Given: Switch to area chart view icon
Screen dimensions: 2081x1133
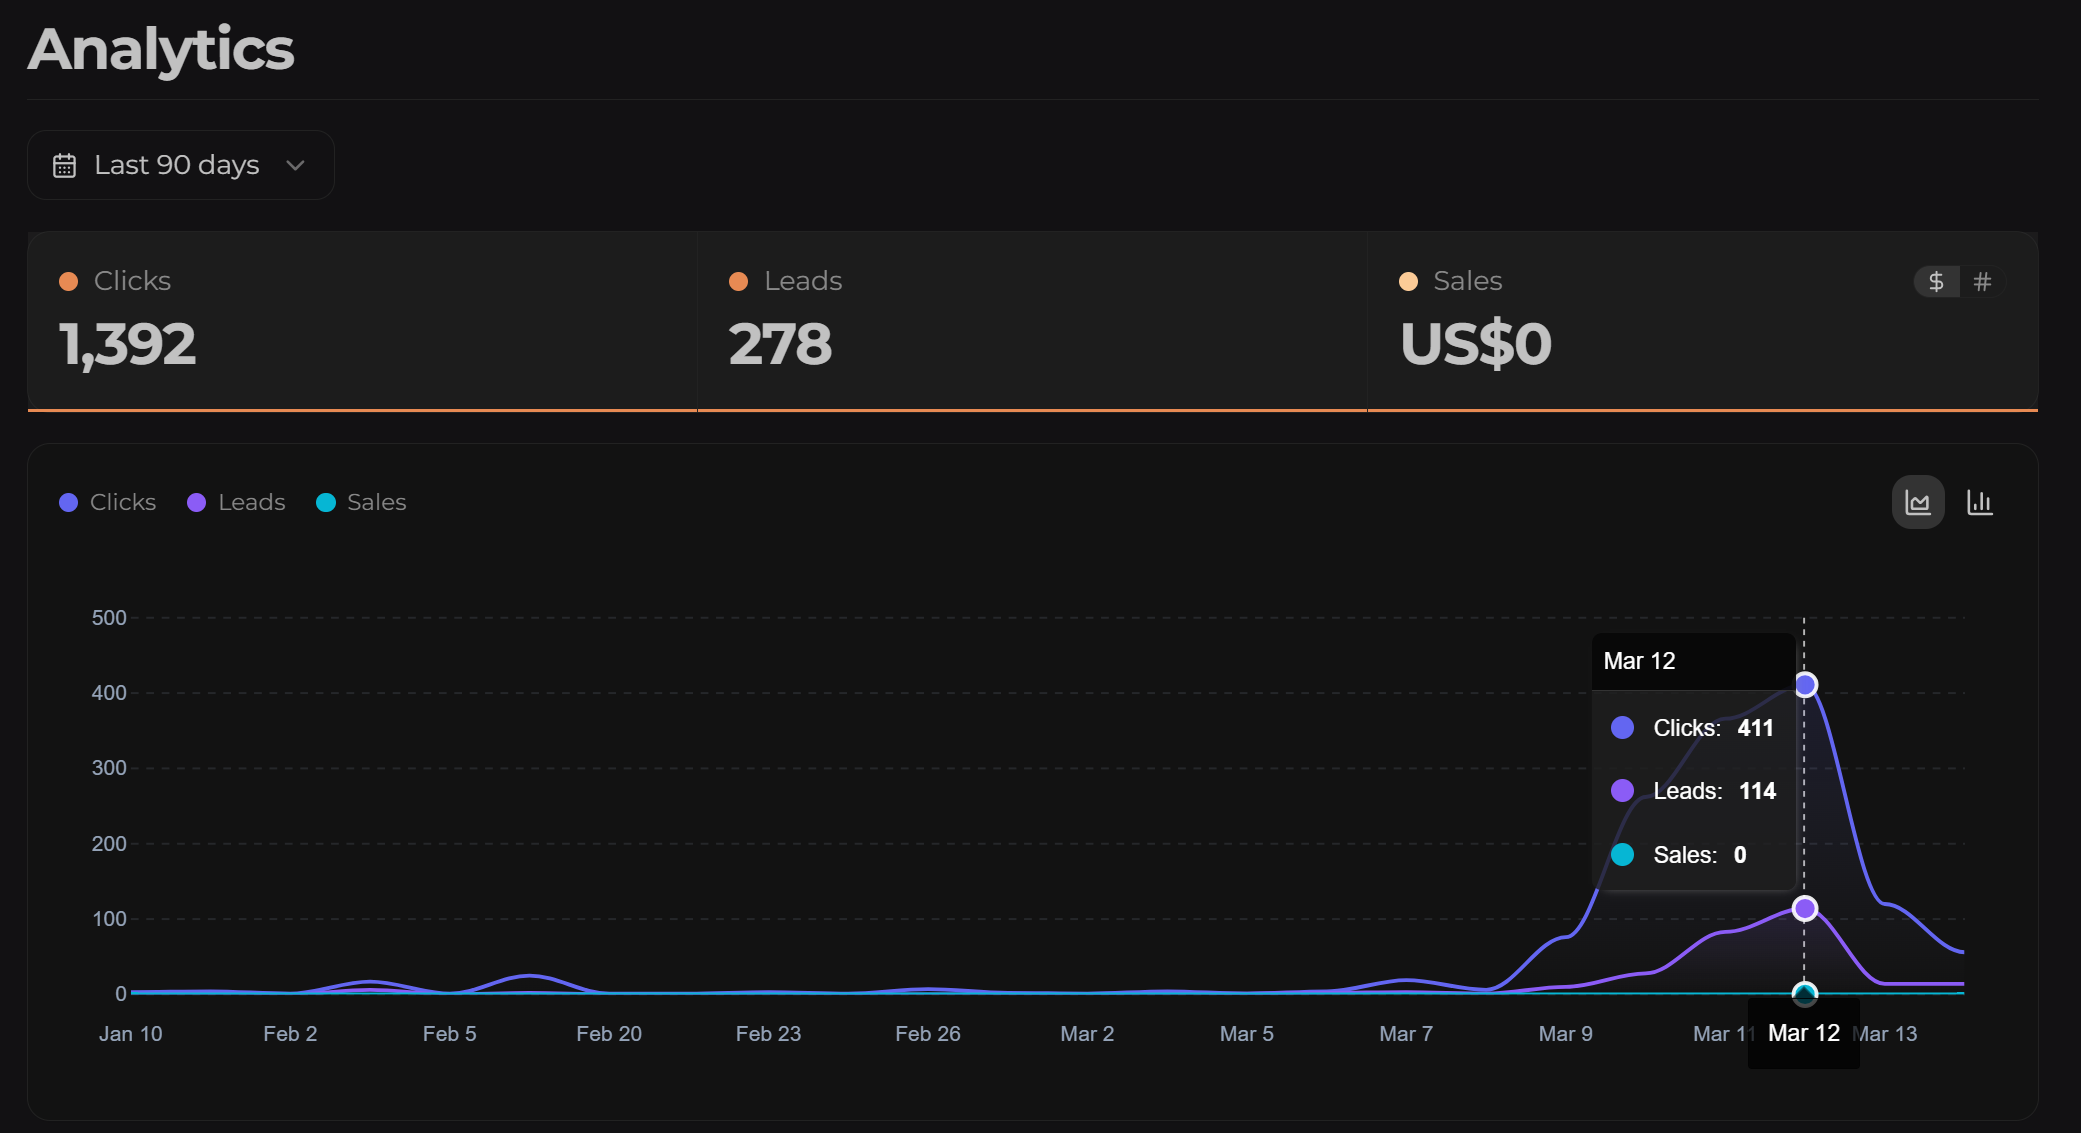Looking at the screenshot, I should coord(1917,502).
